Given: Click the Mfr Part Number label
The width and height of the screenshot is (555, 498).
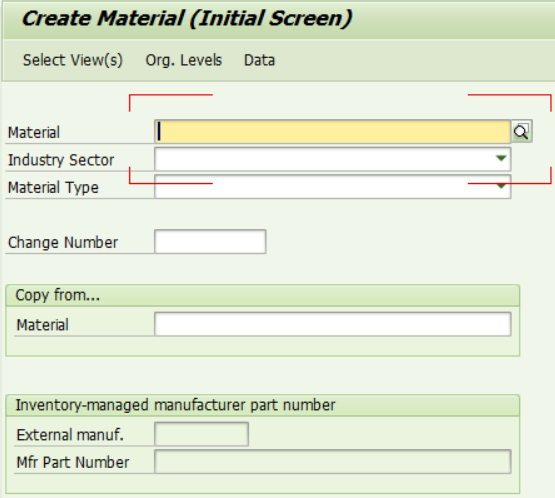Looking at the screenshot, I should 73,463.
